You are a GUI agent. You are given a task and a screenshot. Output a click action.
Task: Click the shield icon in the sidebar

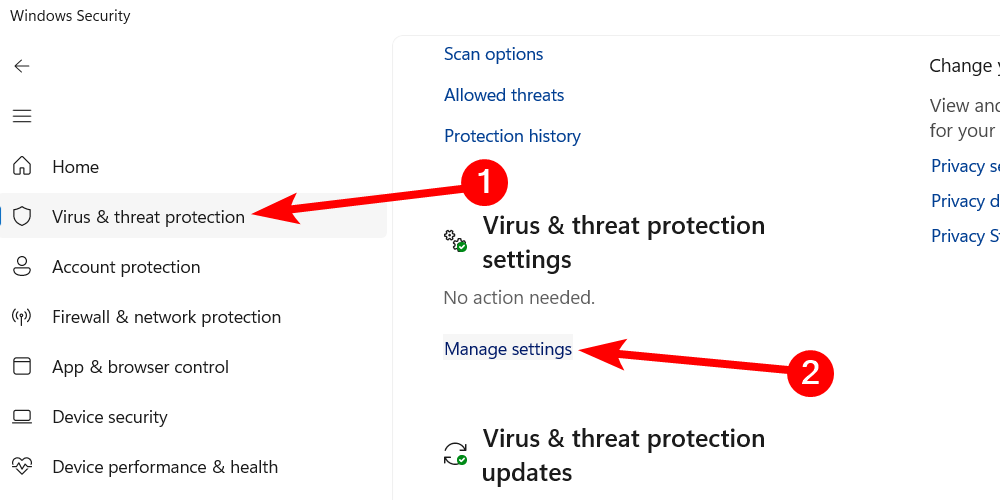[22, 217]
